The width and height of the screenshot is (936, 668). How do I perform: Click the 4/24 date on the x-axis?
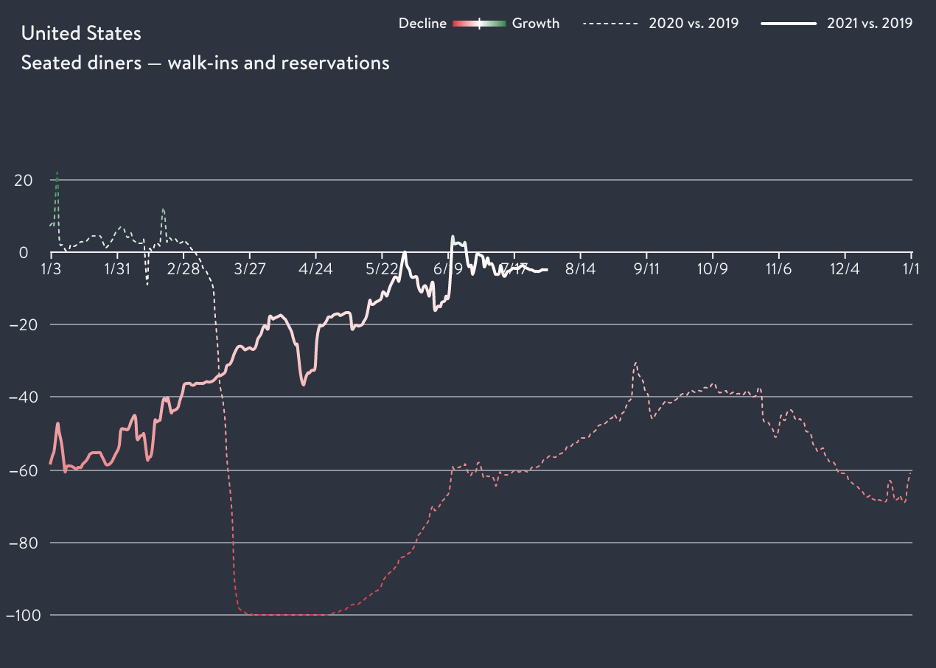click(x=315, y=269)
